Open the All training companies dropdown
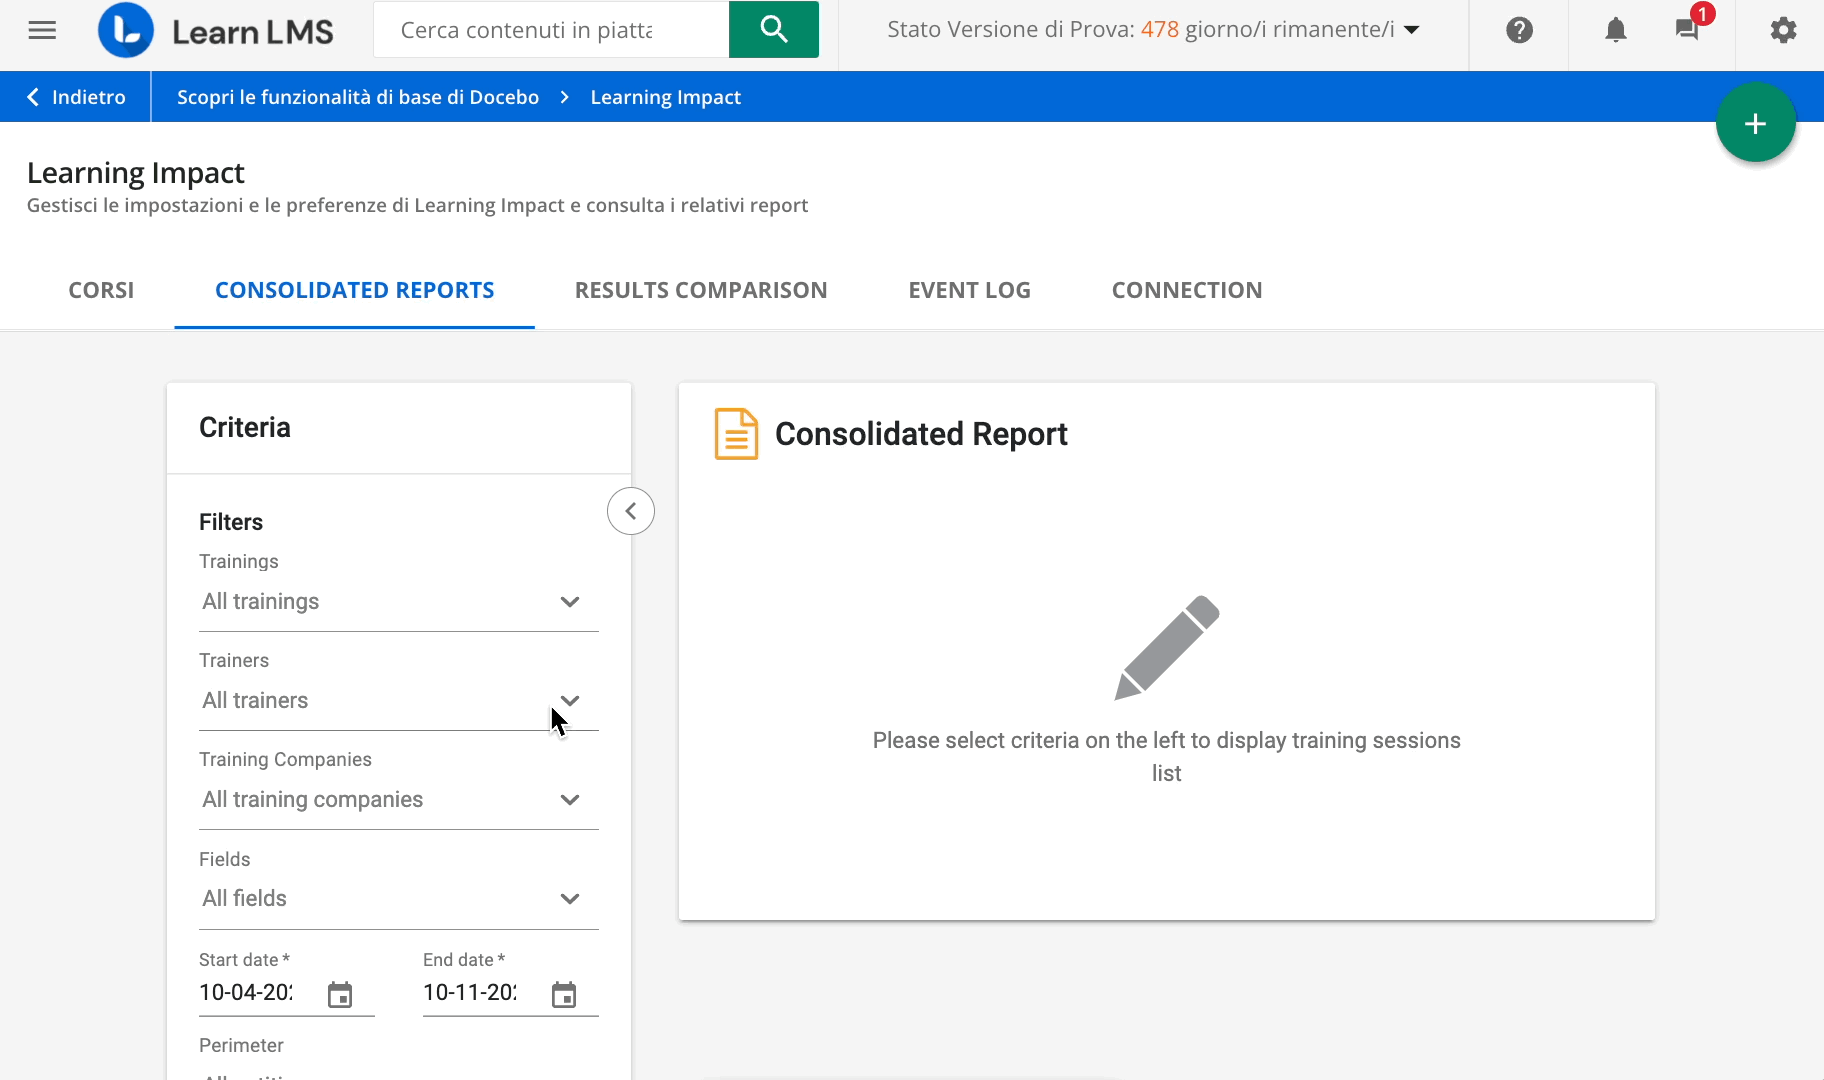This screenshot has width=1824, height=1080. click(x=399, y=800)
